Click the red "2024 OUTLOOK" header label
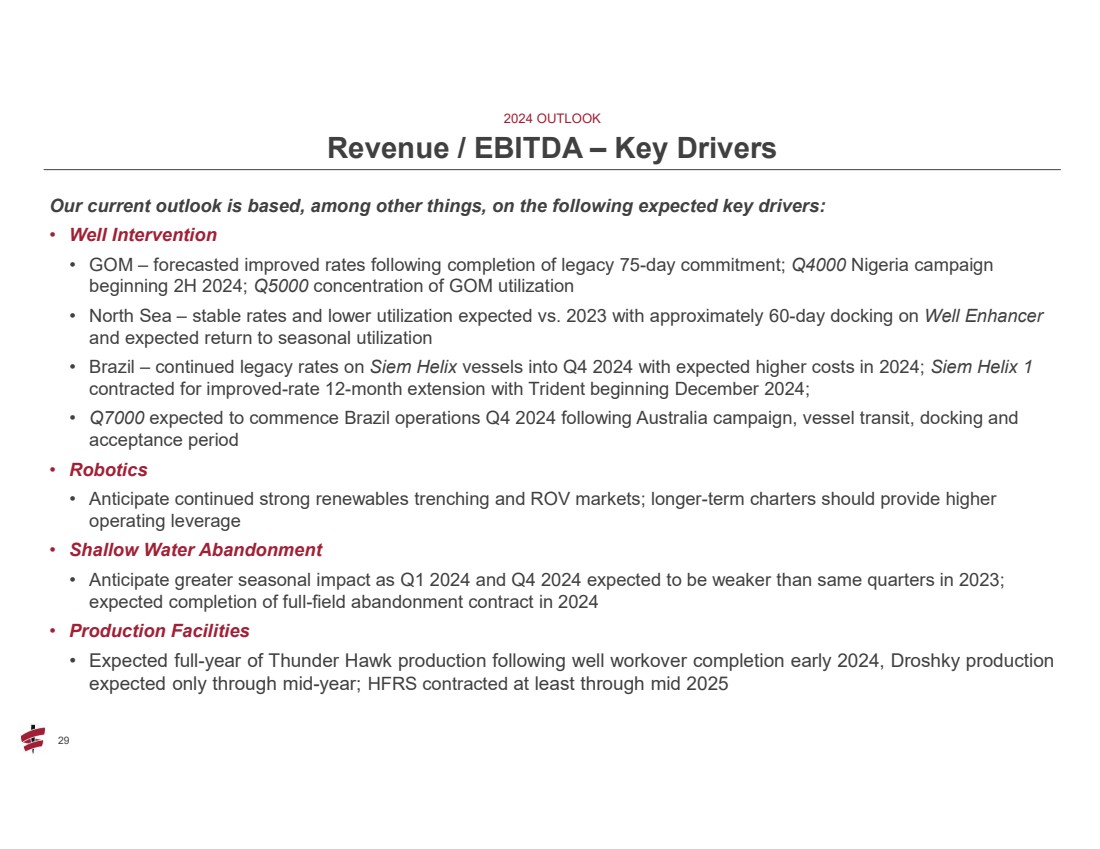This screenshot has width=1100, height=849. 551,118
